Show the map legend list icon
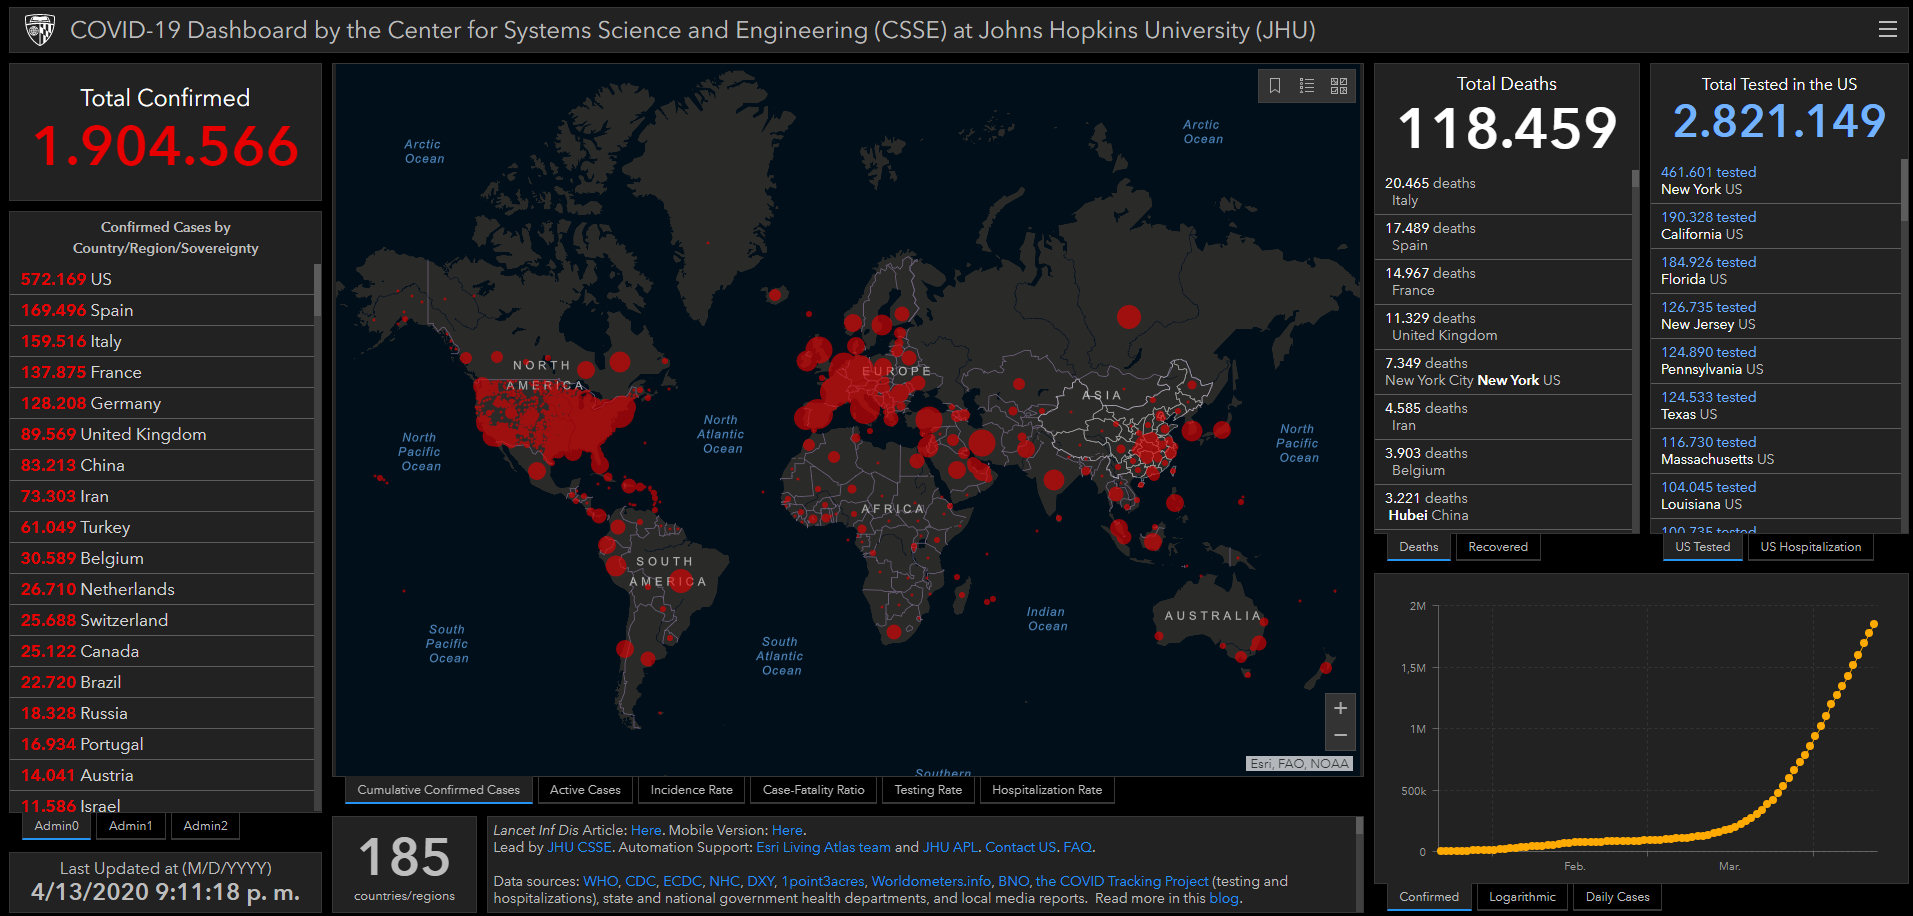Image resolution: width=1913 pixels, height=916 pixels. 1307,86
